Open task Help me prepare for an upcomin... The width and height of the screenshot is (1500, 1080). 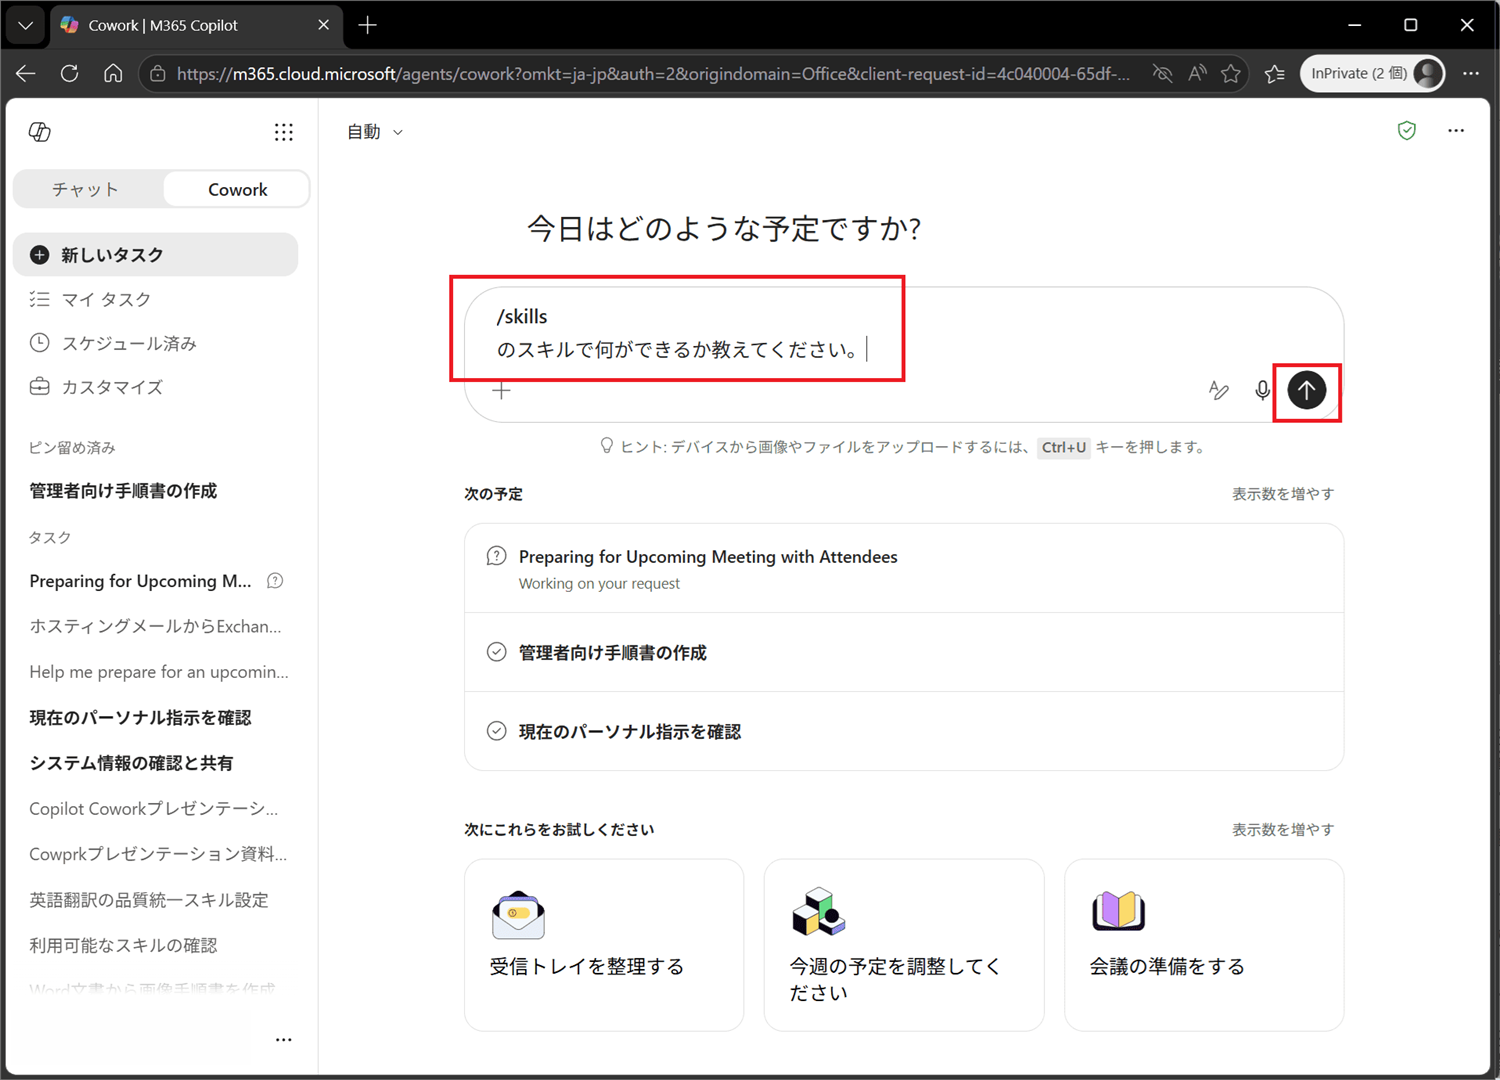pyautogui.click(x=158, y=672)
